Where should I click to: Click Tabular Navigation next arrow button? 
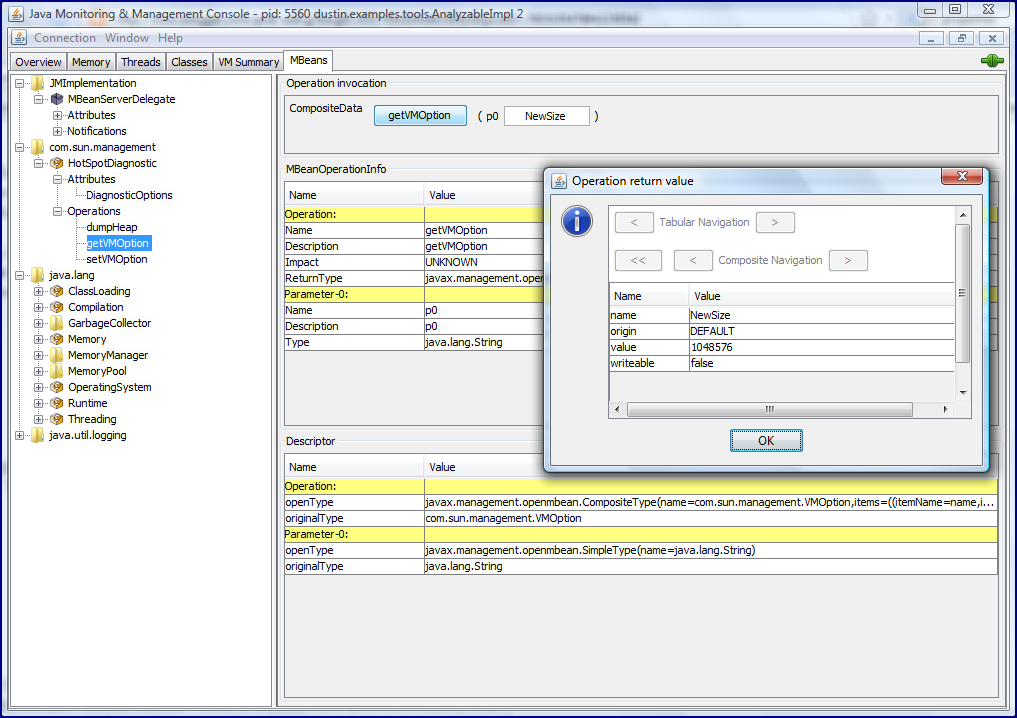[x=775, y=222]
